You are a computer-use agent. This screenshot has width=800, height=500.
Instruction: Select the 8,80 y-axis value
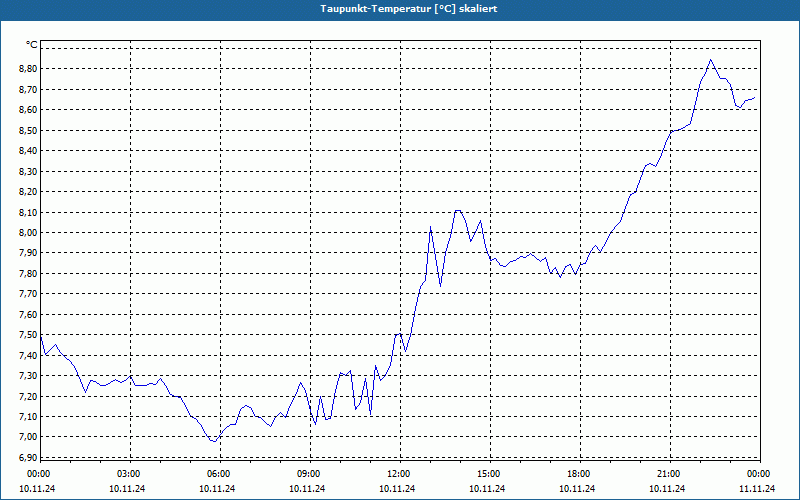[x=28, y=69]
